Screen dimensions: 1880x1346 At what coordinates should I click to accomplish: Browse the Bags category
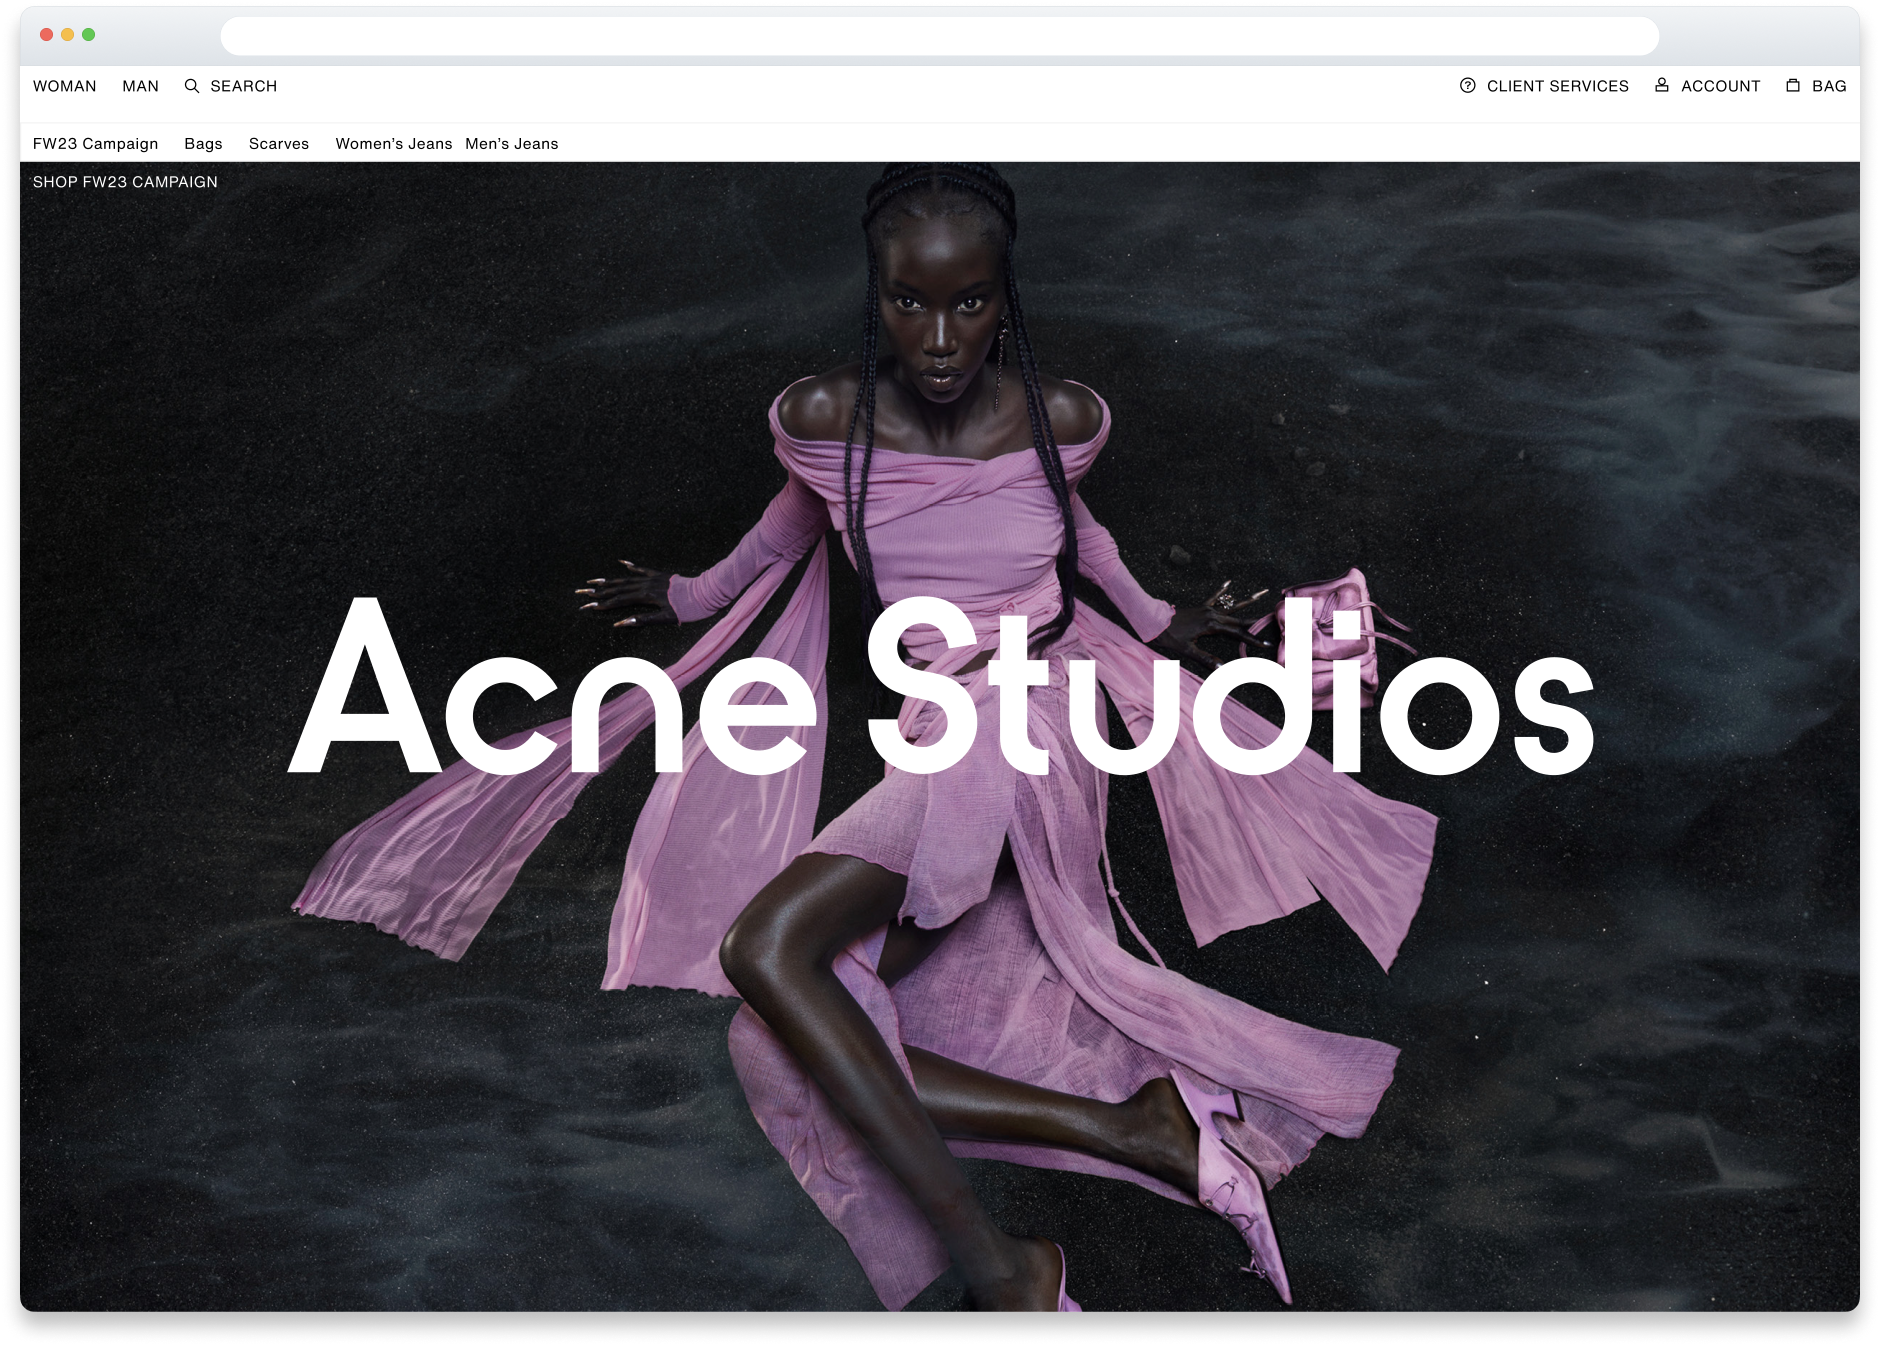click(204, 144)
